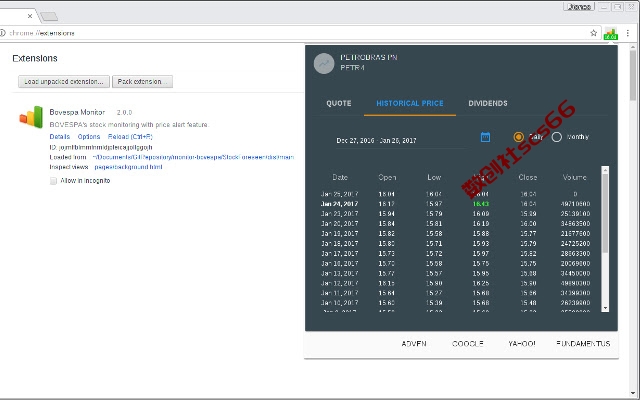
Task: Click the Open price in Jan 23 row
Action: pyautogui.click(x=387, y=214)
